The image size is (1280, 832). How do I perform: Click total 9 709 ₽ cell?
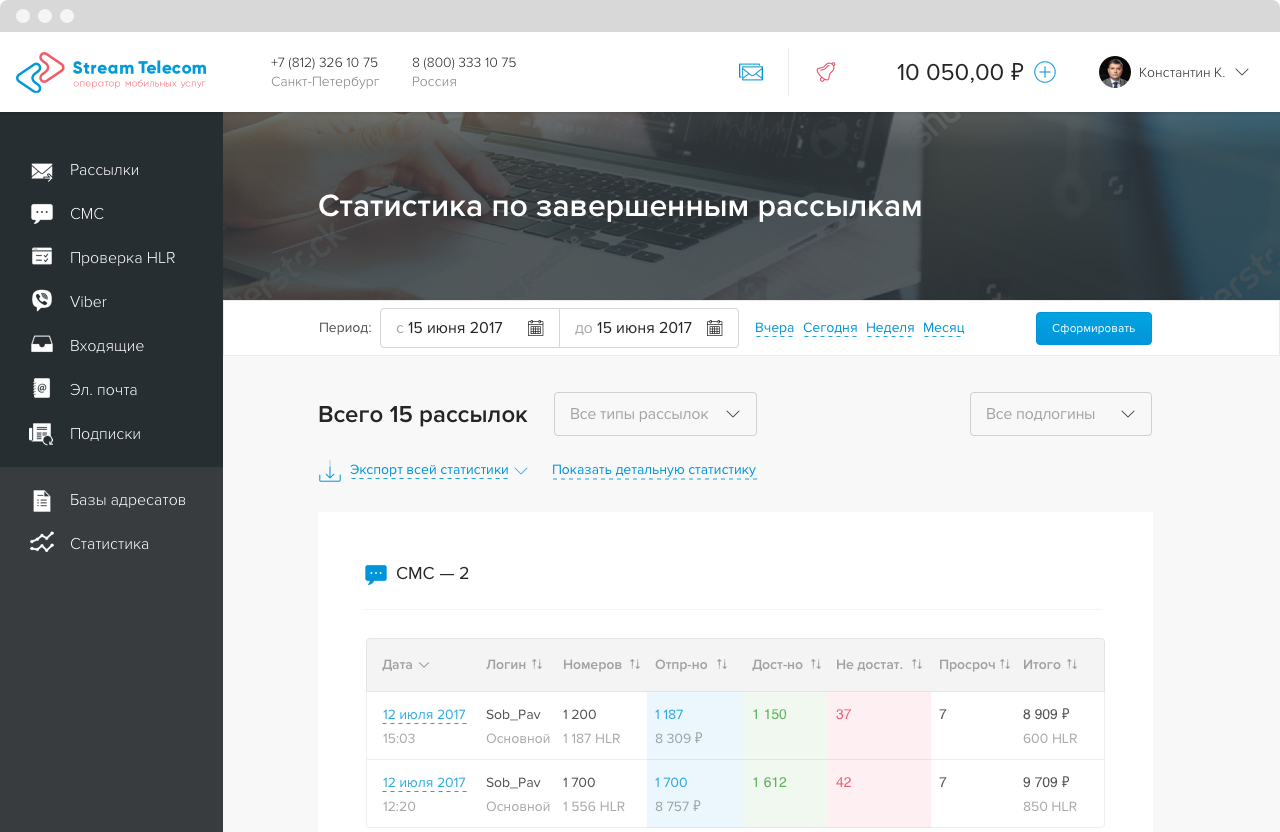tap(1046, 783)
